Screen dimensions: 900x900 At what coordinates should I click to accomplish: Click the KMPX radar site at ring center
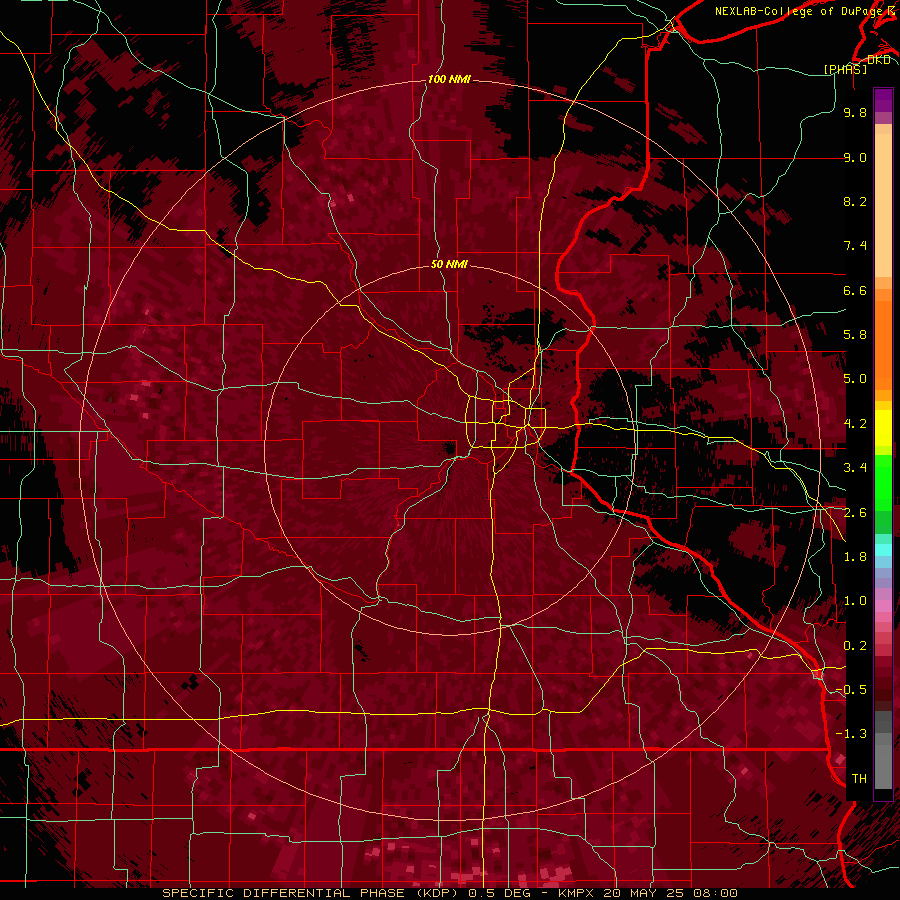[x=449, y=448]
